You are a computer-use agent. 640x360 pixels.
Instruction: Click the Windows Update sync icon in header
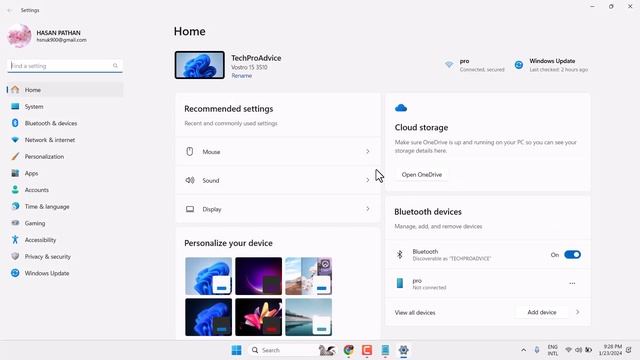519,65
